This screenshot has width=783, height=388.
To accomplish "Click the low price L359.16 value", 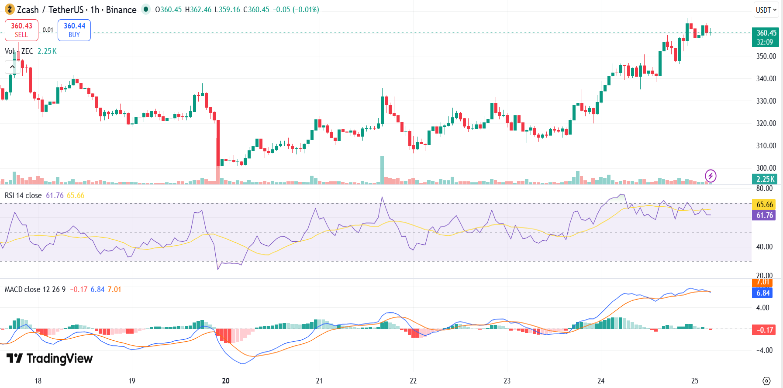I will click(227, 9).
